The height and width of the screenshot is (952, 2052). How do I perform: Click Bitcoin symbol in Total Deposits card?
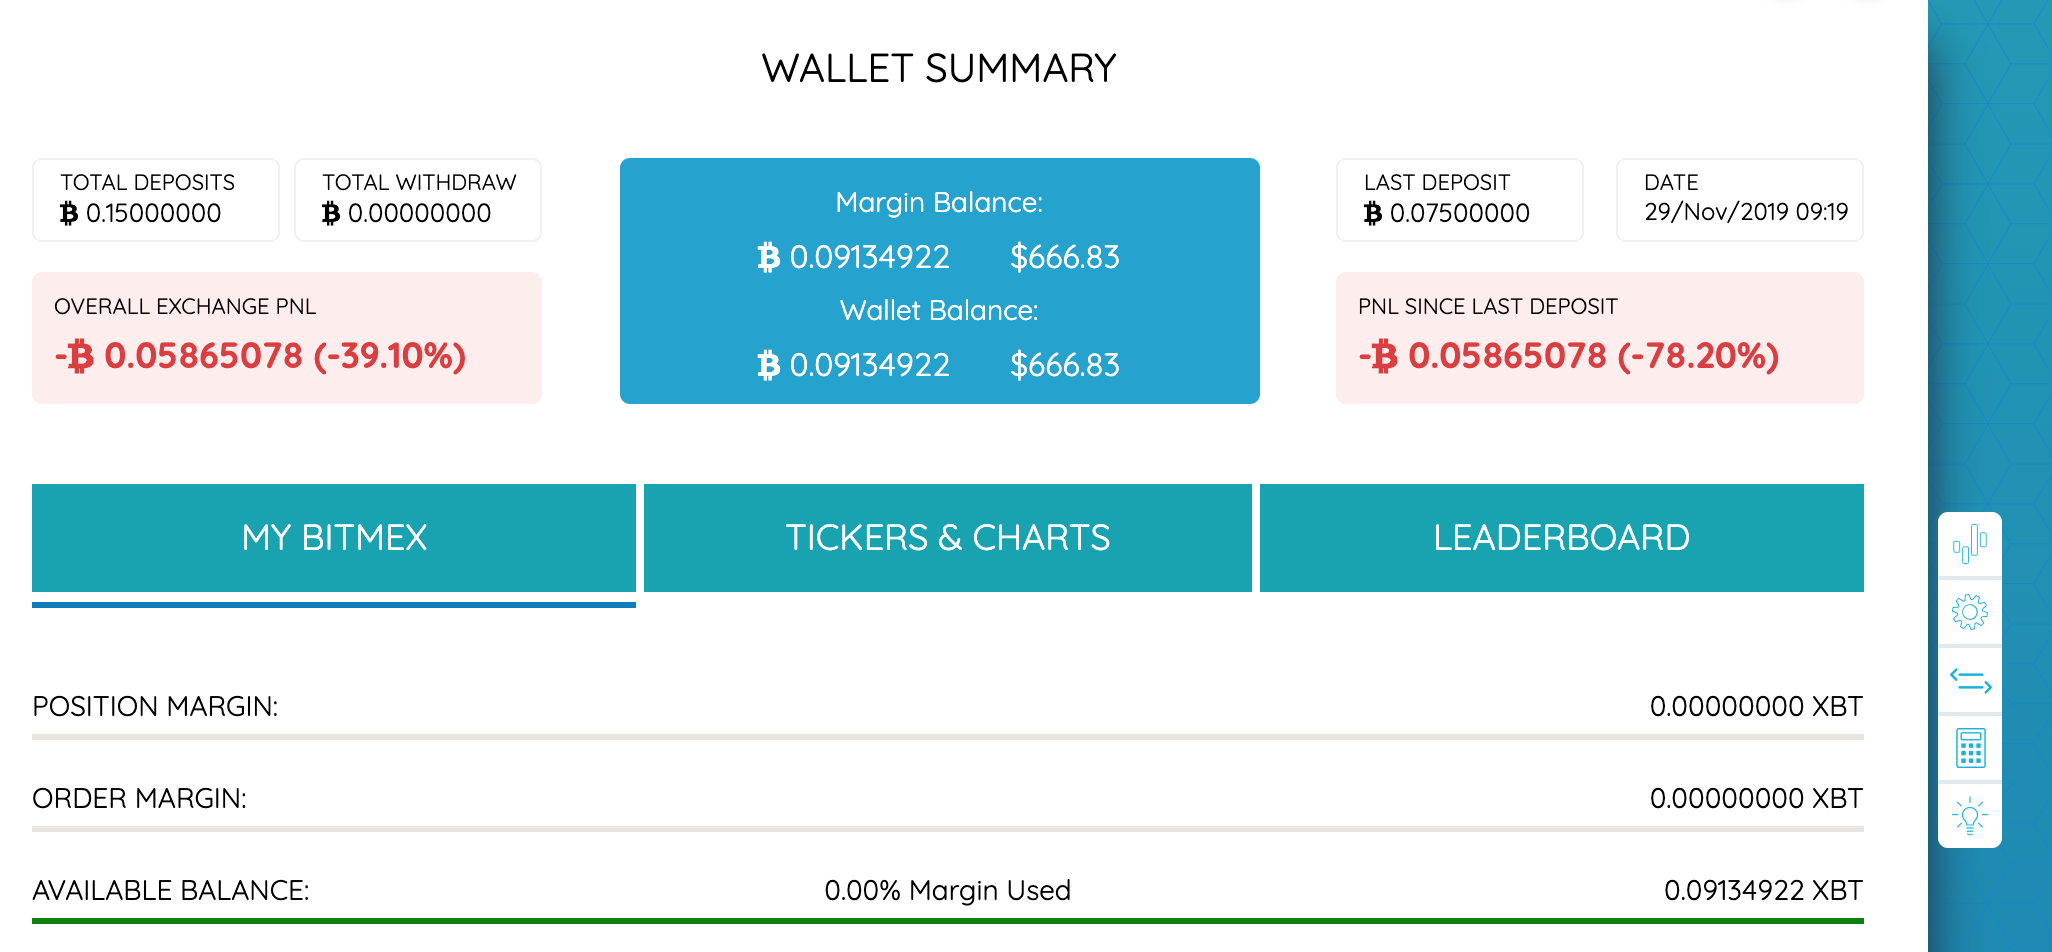tap(69, 213)
